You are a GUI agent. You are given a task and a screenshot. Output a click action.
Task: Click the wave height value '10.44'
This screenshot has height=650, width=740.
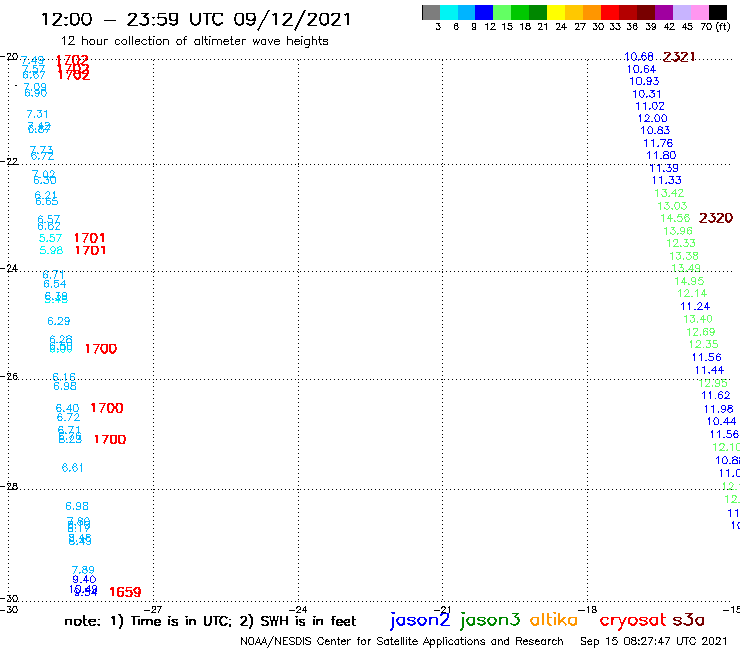[721, 421]
